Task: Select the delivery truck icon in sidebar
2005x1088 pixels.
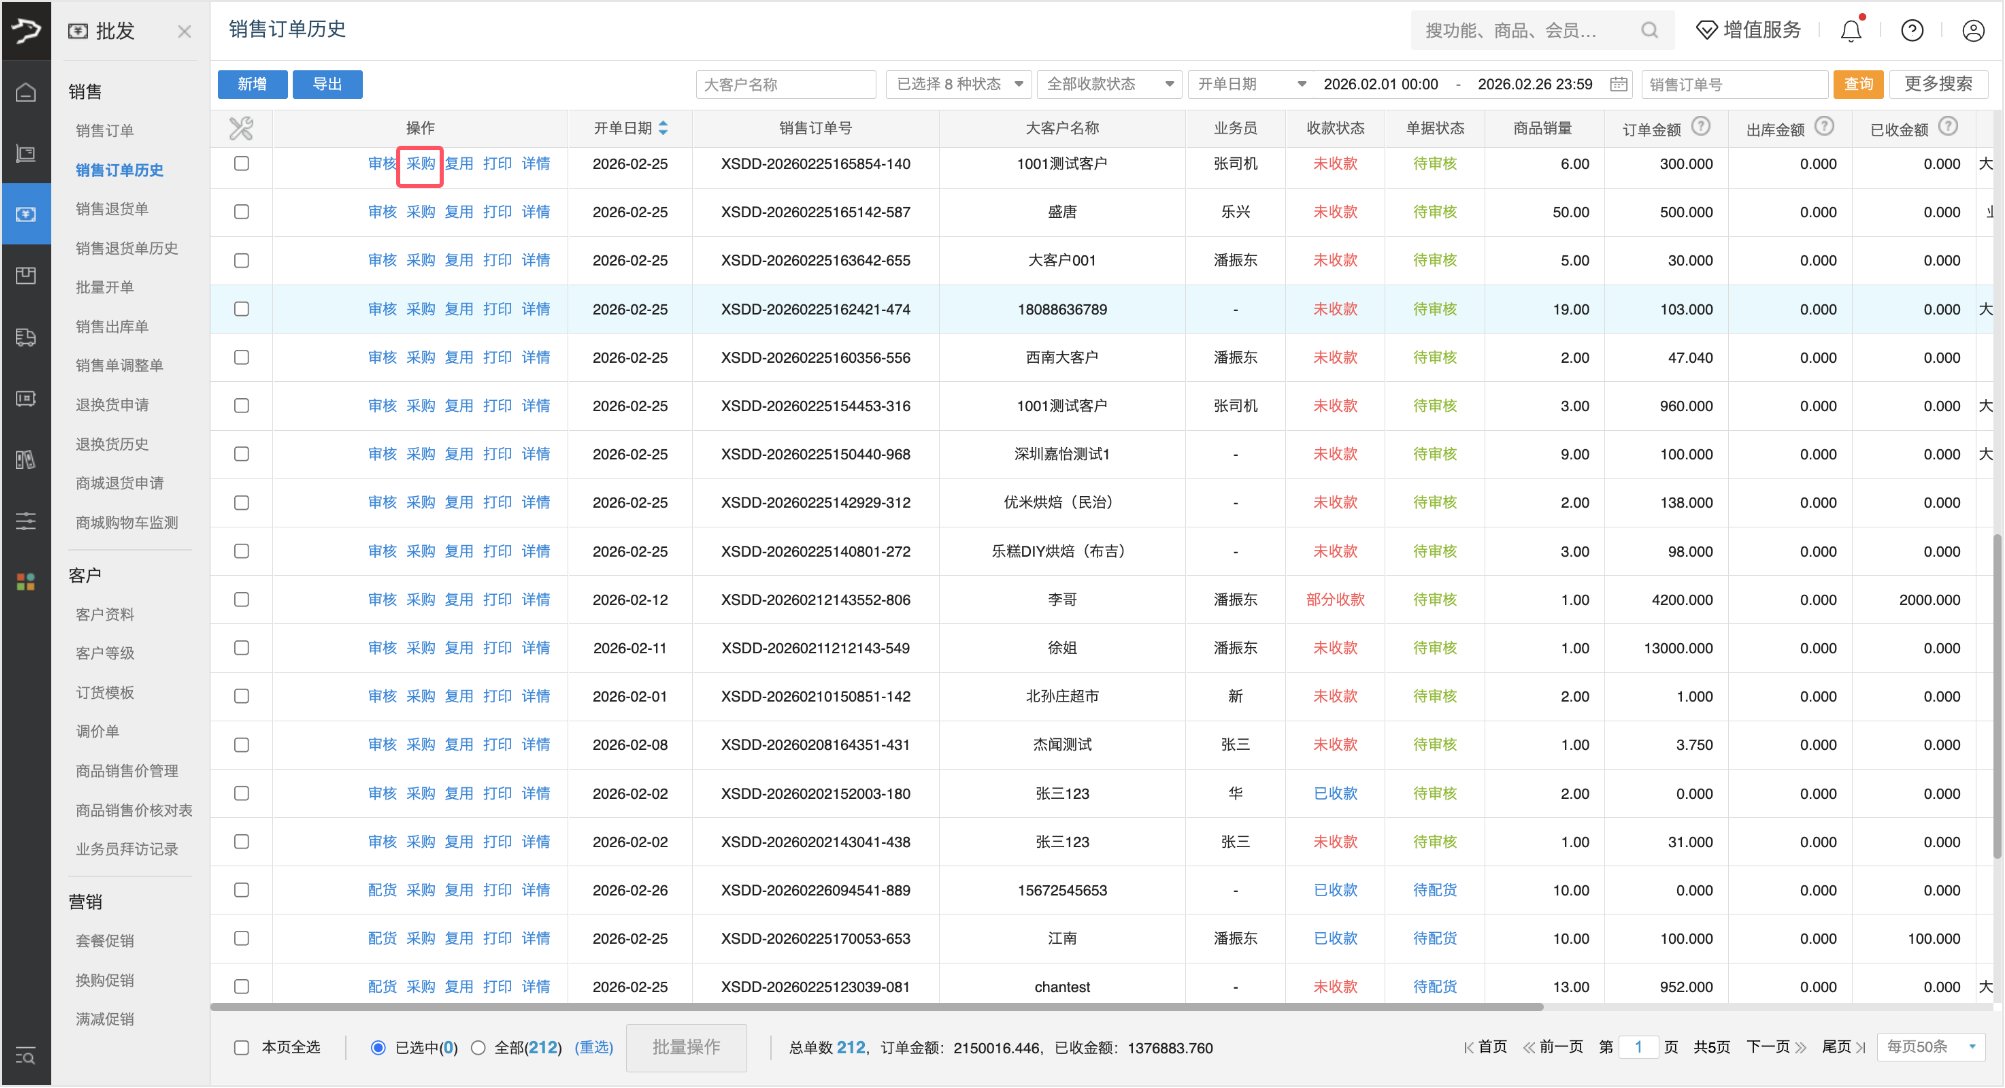Action: click(25, 338)
